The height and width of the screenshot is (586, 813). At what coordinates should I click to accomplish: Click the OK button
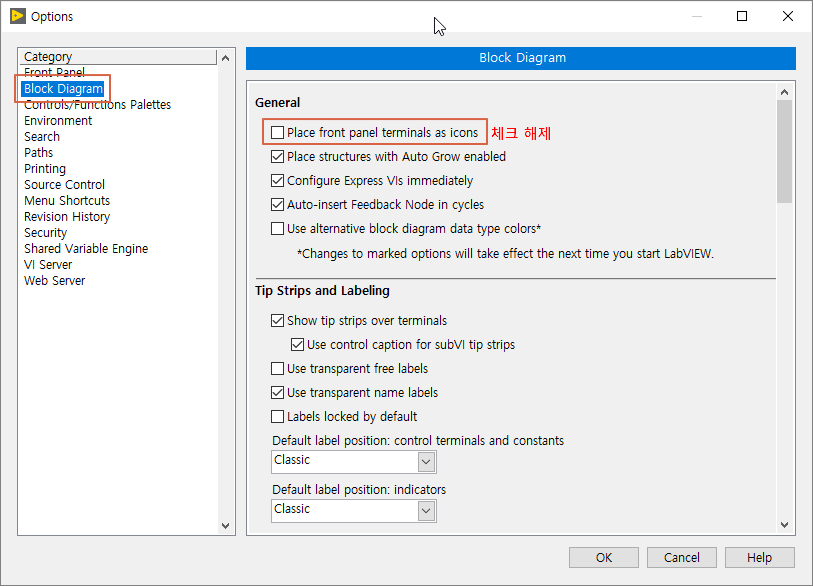click(x=604, y=557)
